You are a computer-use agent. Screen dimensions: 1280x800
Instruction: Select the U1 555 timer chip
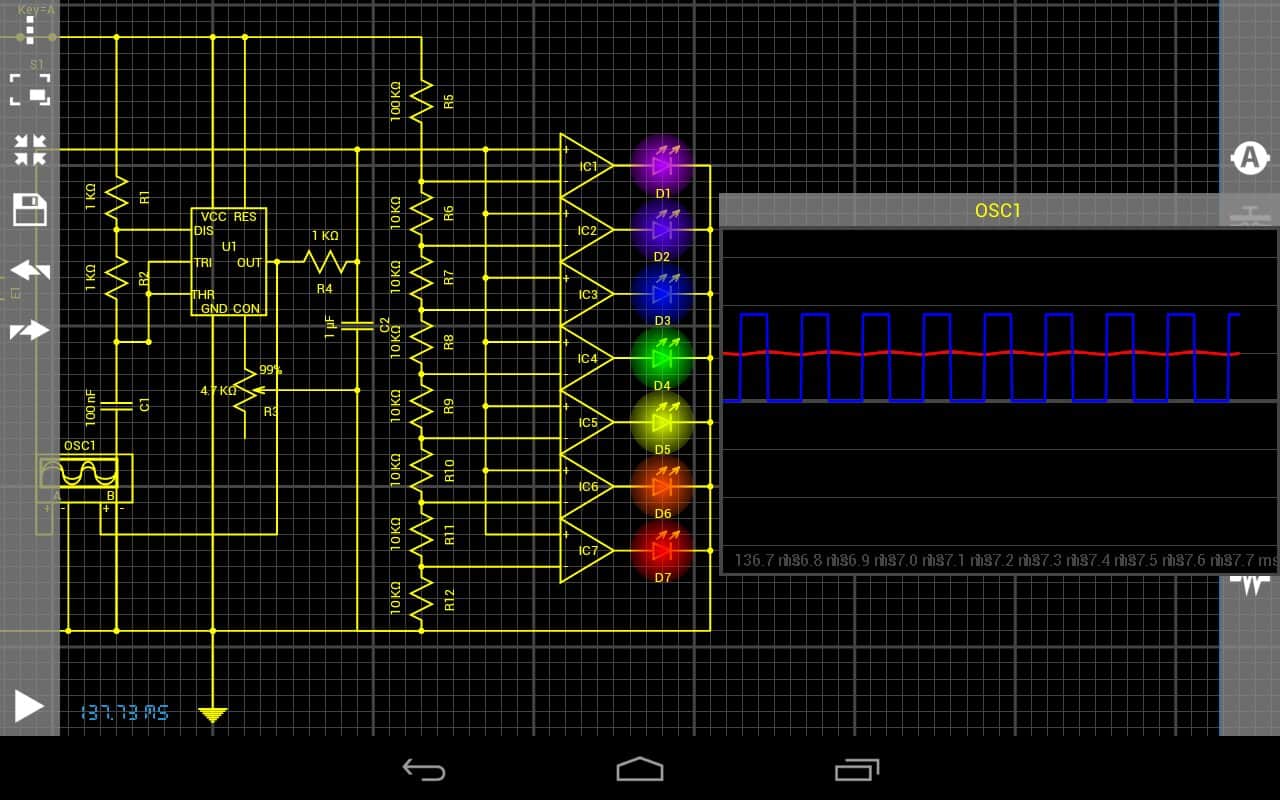tap(229, 262)
